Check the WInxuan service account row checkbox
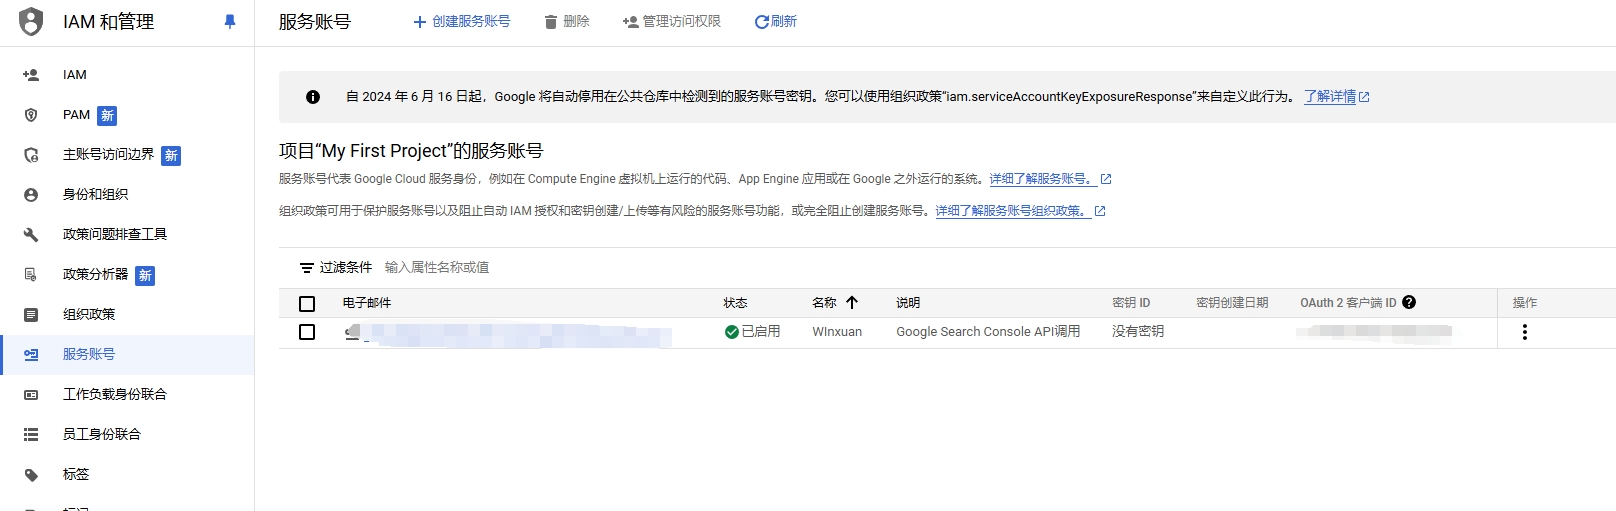Screen dimensions: 1616x511 307,332
